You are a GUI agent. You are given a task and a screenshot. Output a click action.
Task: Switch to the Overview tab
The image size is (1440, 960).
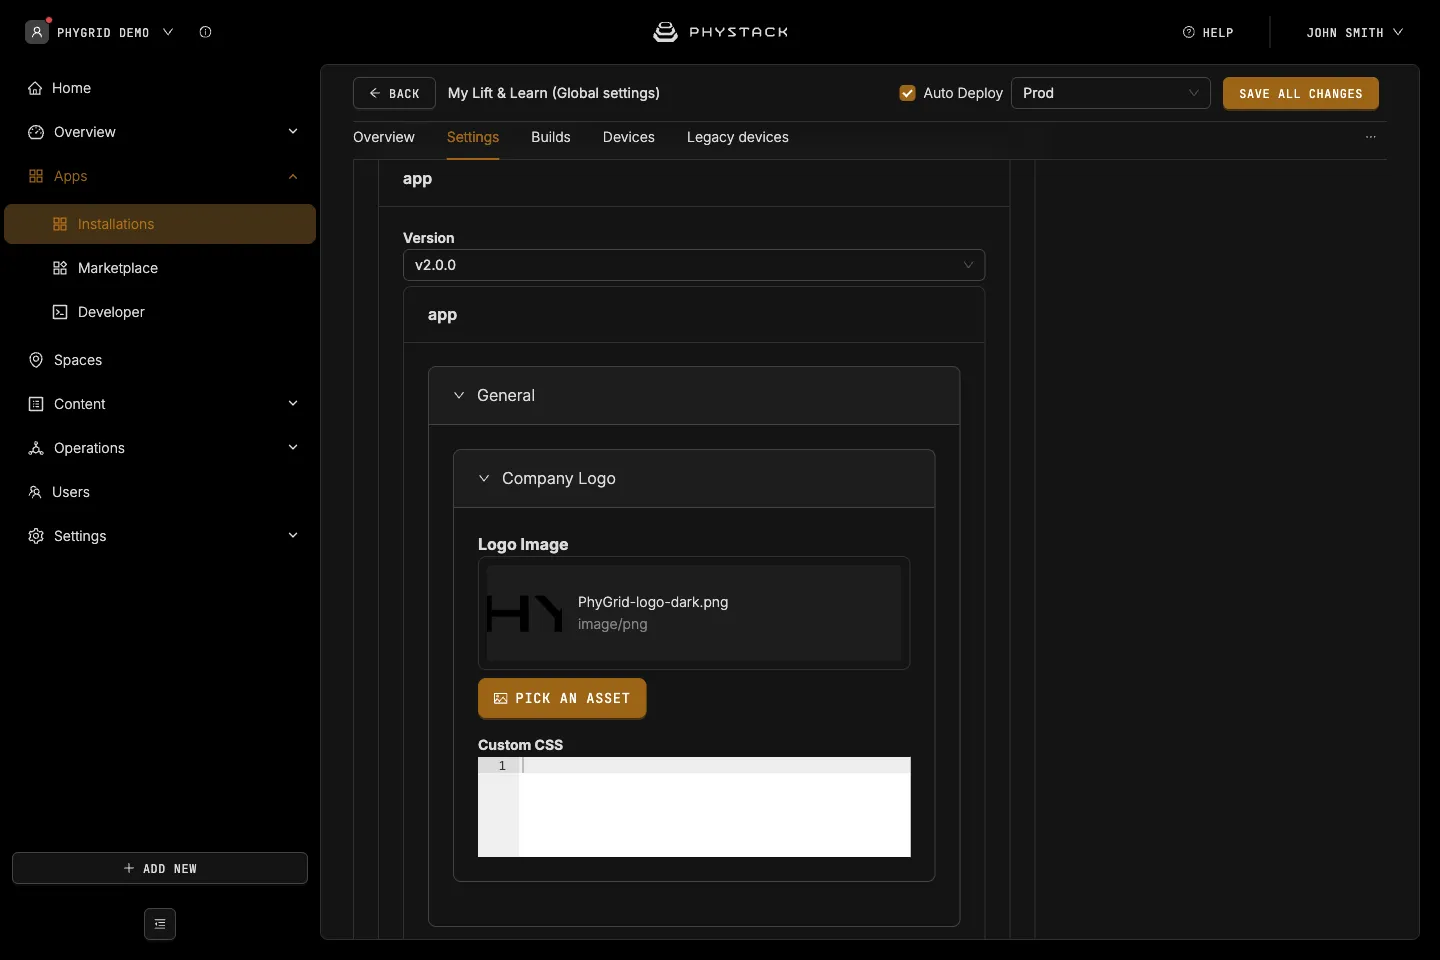[x=384, y=137]
